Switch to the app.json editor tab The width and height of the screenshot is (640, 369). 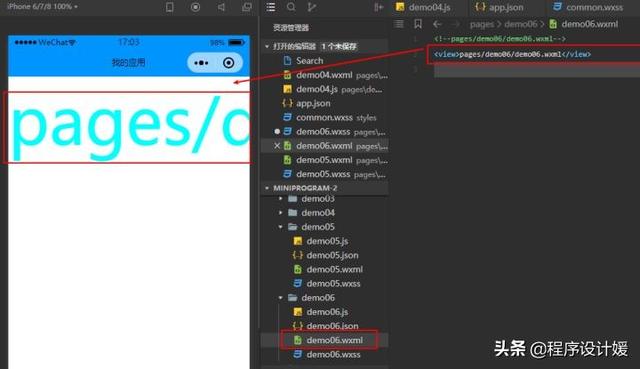coord(499,7)
